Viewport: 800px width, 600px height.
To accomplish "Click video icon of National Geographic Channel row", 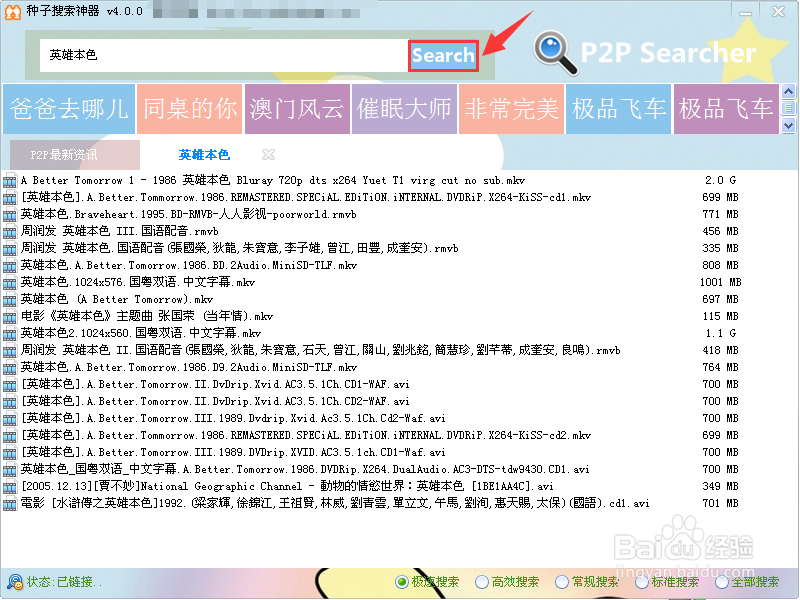I will [x=10, y=487].
